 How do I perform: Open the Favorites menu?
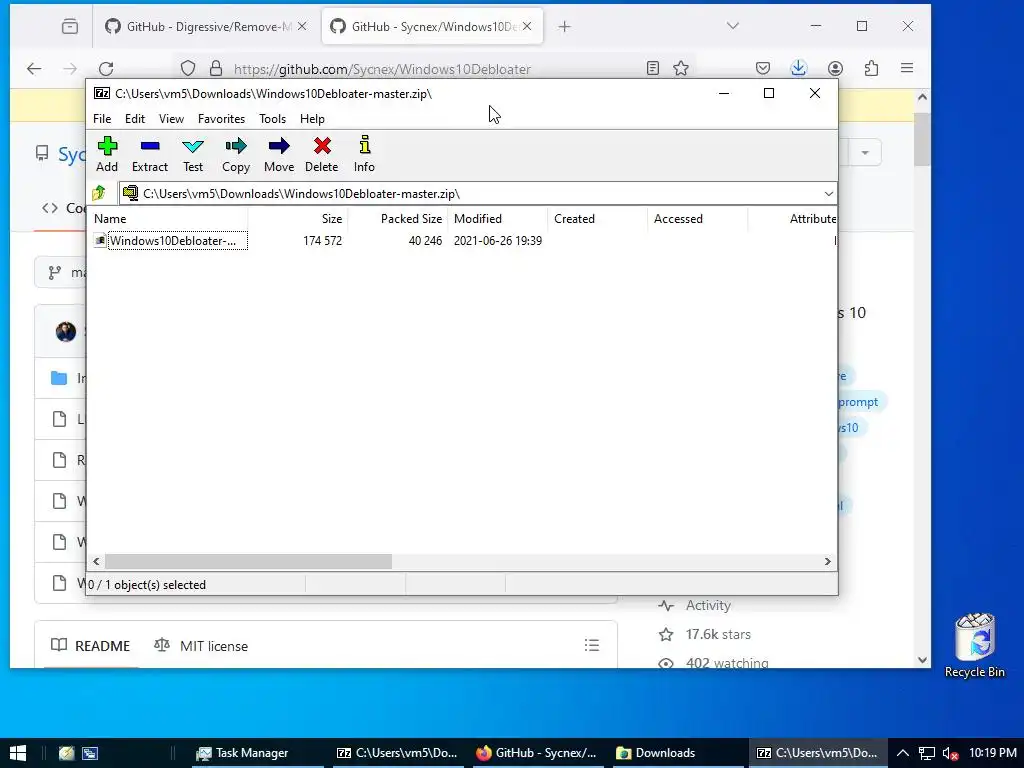(221, 119)
